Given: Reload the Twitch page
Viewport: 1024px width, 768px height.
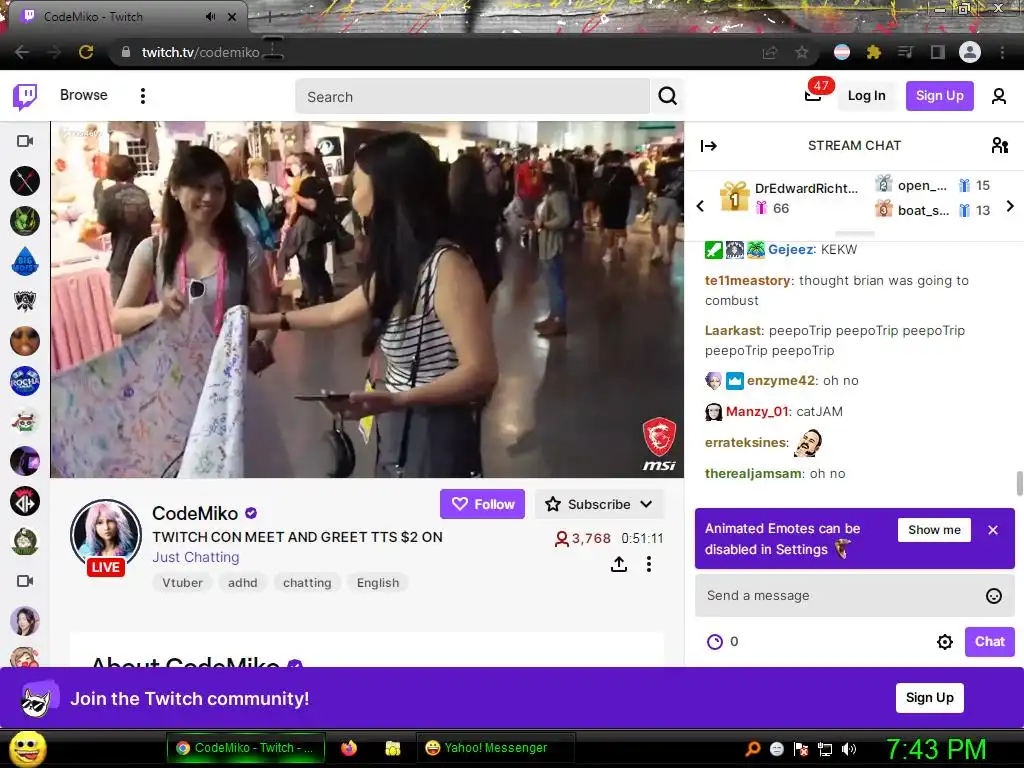Looking at the screenshot, I should (x=86, y=52).
